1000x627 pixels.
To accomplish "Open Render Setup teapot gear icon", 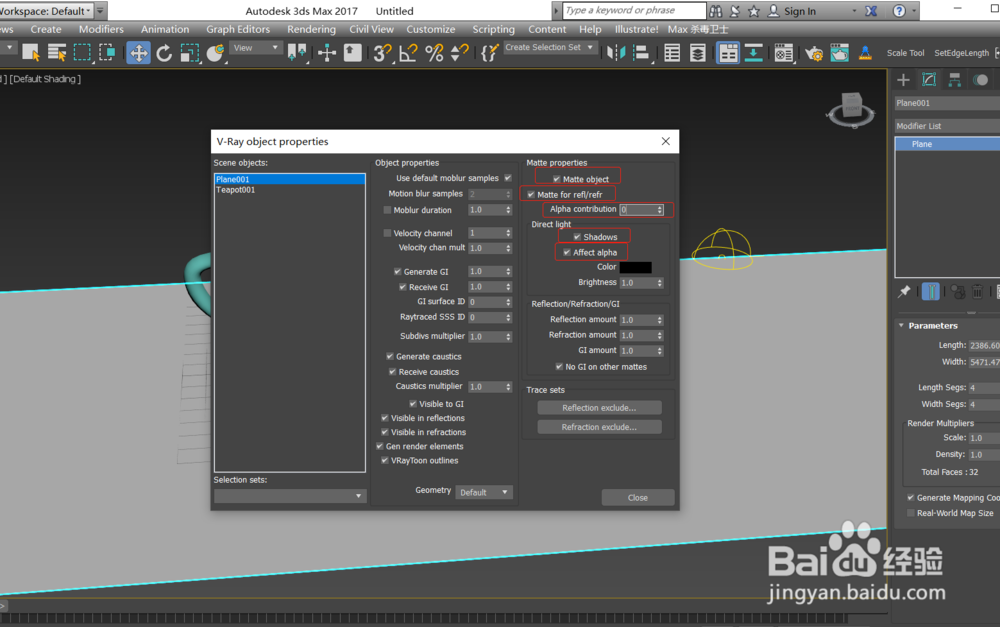I will click(814, 52).
